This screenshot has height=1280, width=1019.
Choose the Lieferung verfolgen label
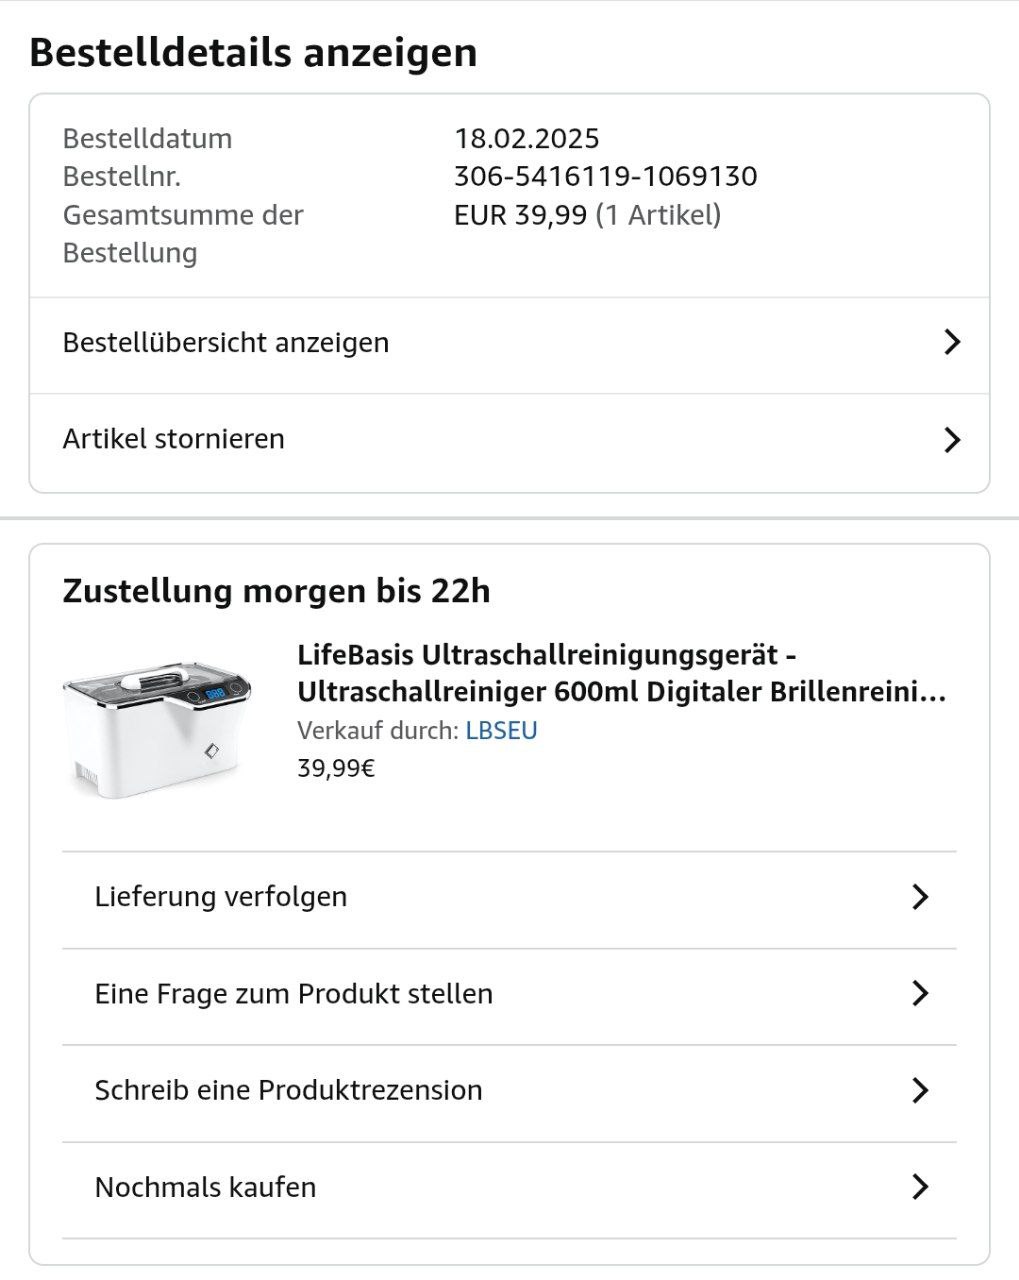click(x=221, y=897)
